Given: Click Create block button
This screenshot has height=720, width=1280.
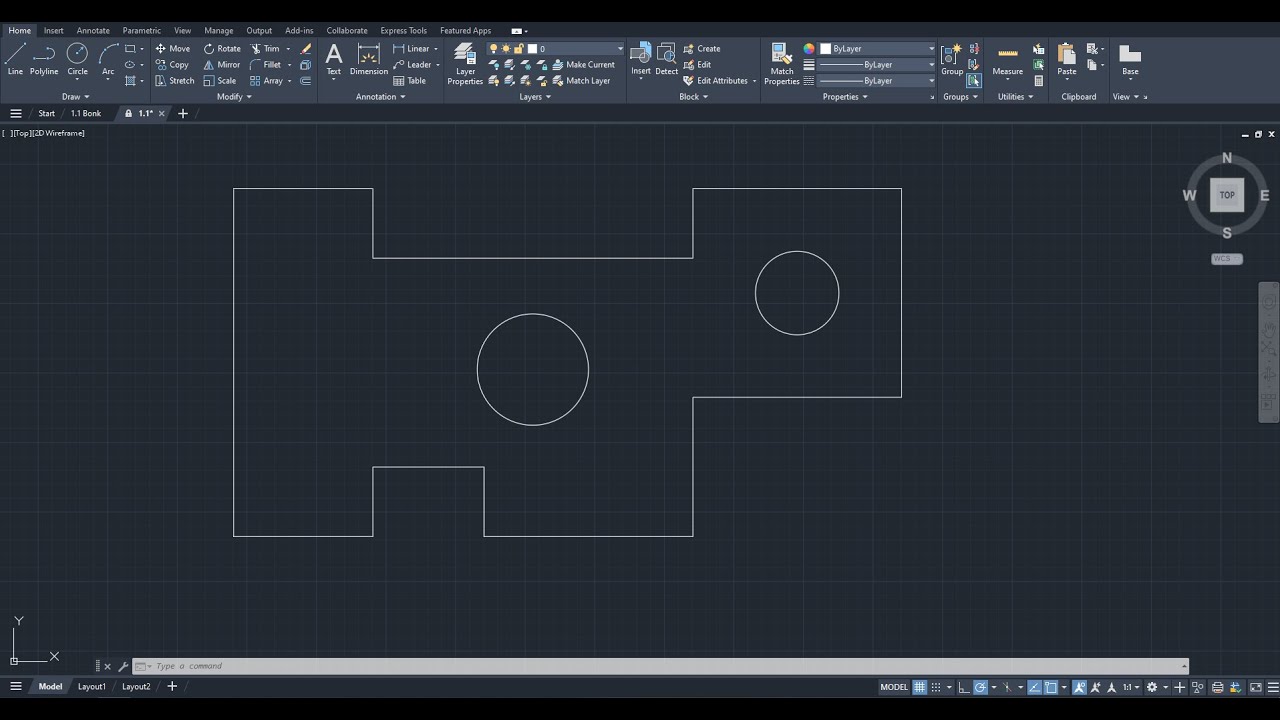Looking at the screenshot, I should (x=702, y=48).
